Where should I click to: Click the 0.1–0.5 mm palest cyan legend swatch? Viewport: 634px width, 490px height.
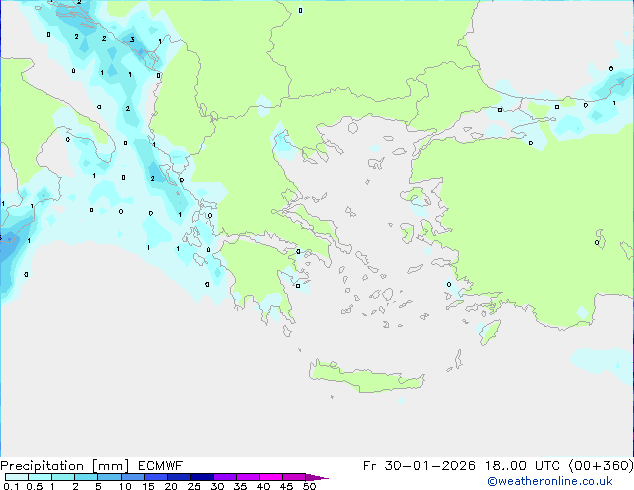click(17, 477)
